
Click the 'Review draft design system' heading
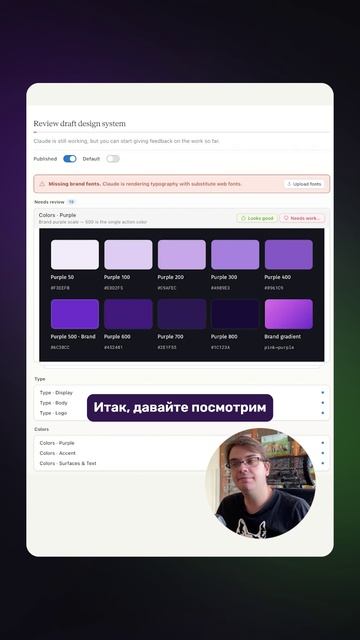coord(80,124)
